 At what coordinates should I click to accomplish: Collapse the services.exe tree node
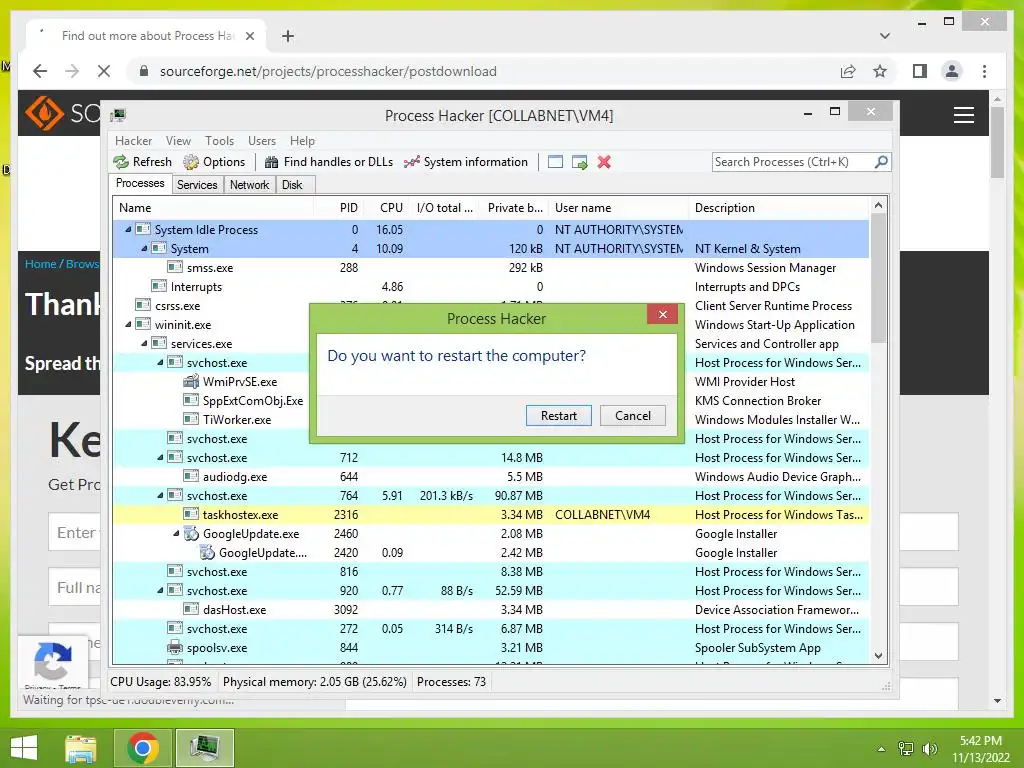pos(144,343)
